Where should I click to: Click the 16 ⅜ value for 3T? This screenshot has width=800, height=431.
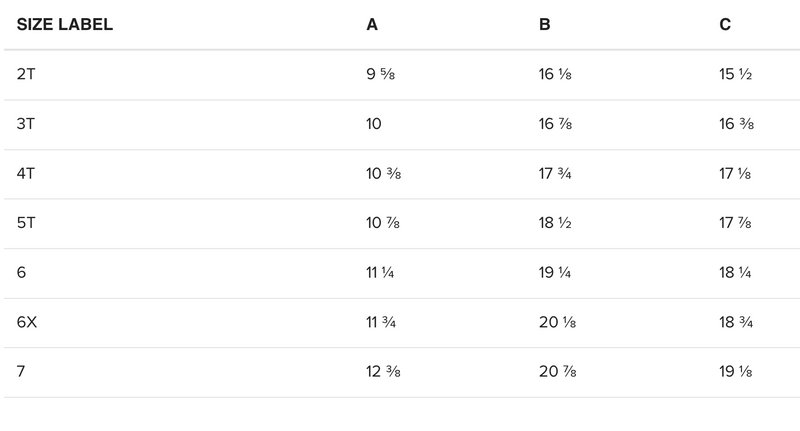[x=737, y=125]
